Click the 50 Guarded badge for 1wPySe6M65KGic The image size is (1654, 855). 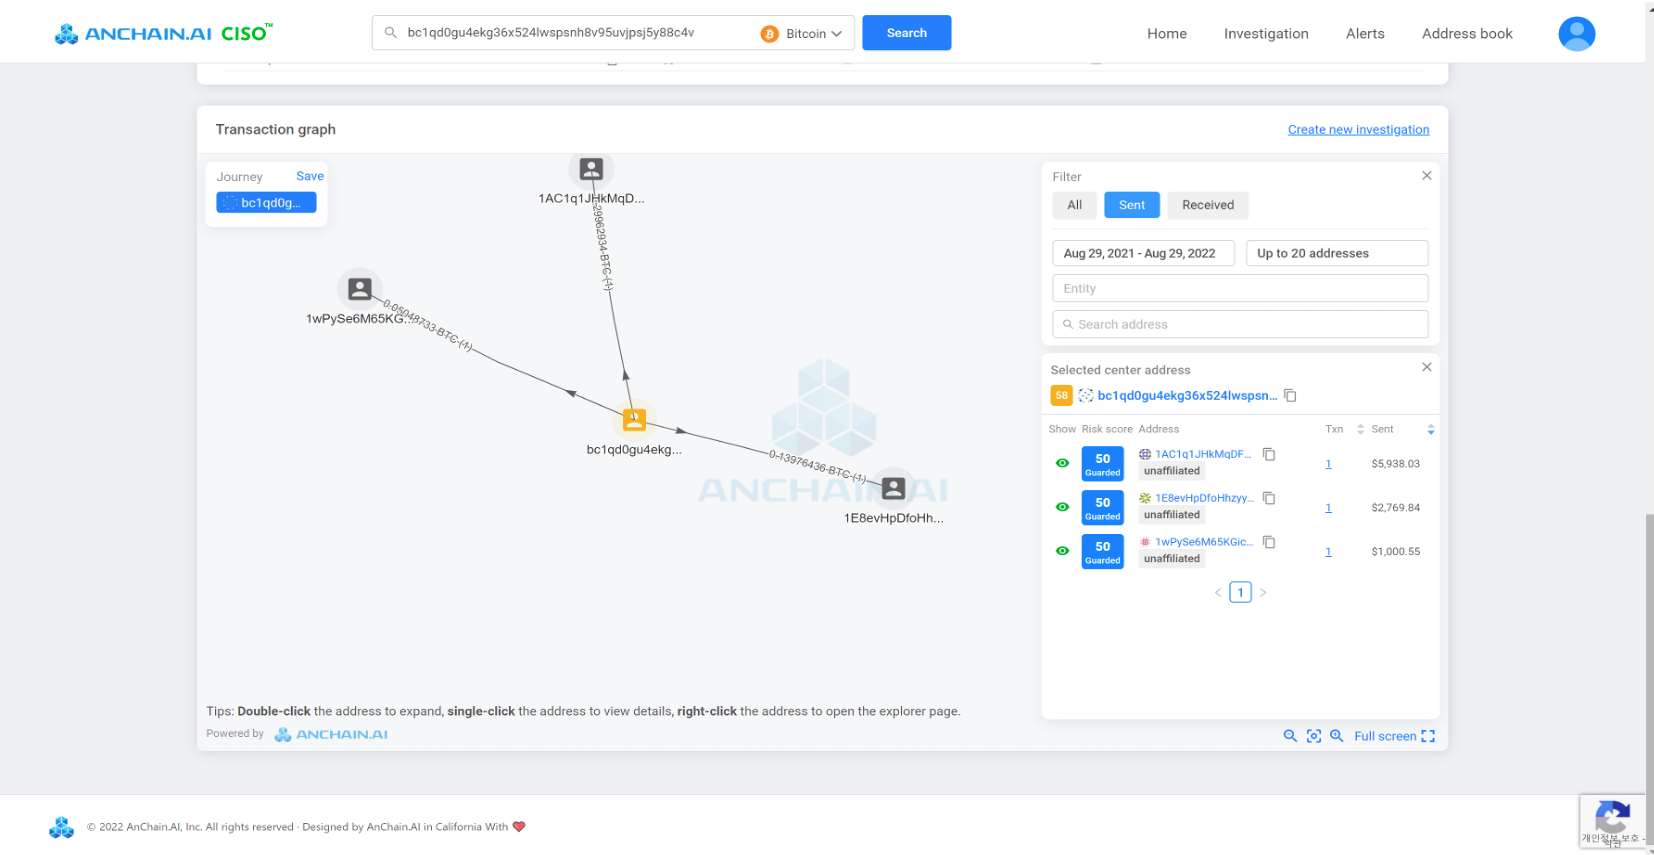(x=1103, y=552)
